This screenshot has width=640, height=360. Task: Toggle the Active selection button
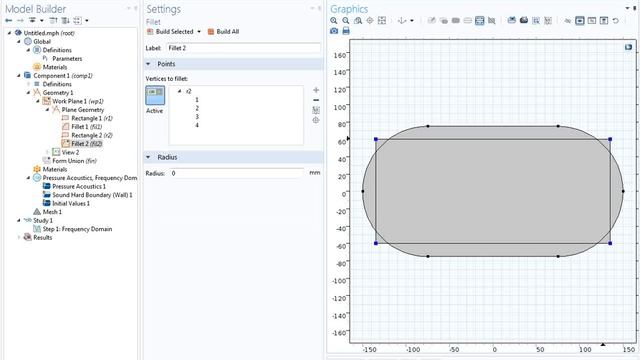click(155, 96)
